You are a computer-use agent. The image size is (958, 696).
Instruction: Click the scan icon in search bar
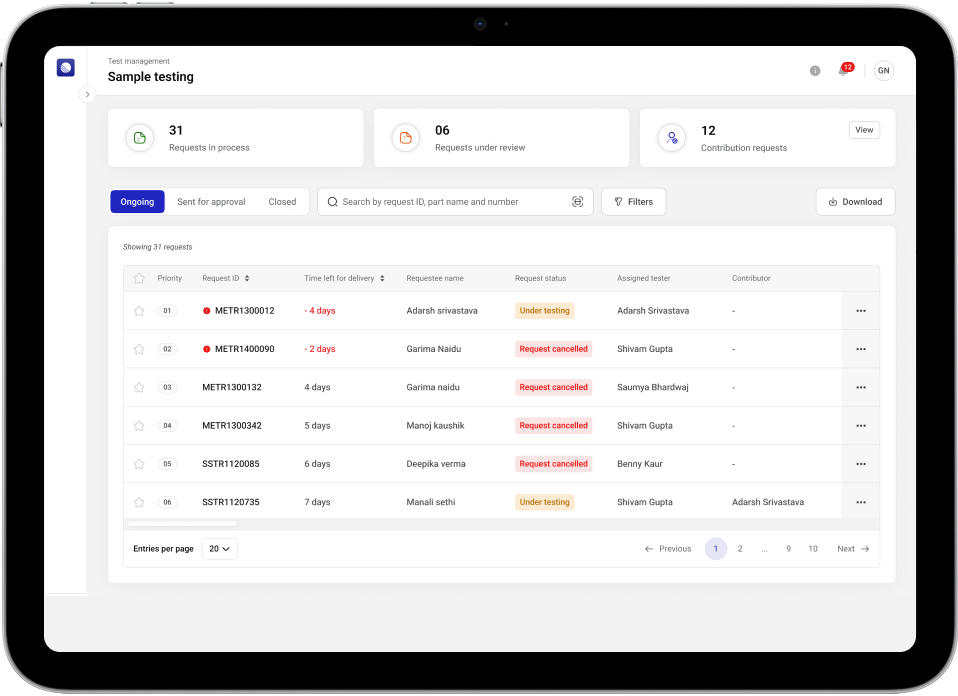577,202
